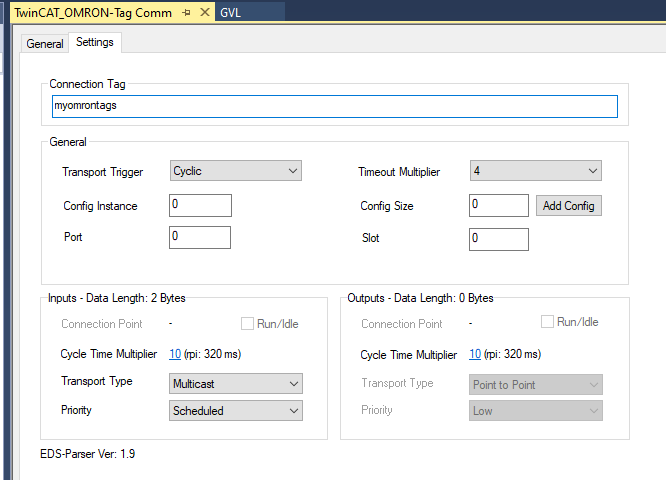
Task: Click the Outputs rpi: 320 ms text
Action: (512, 354)
